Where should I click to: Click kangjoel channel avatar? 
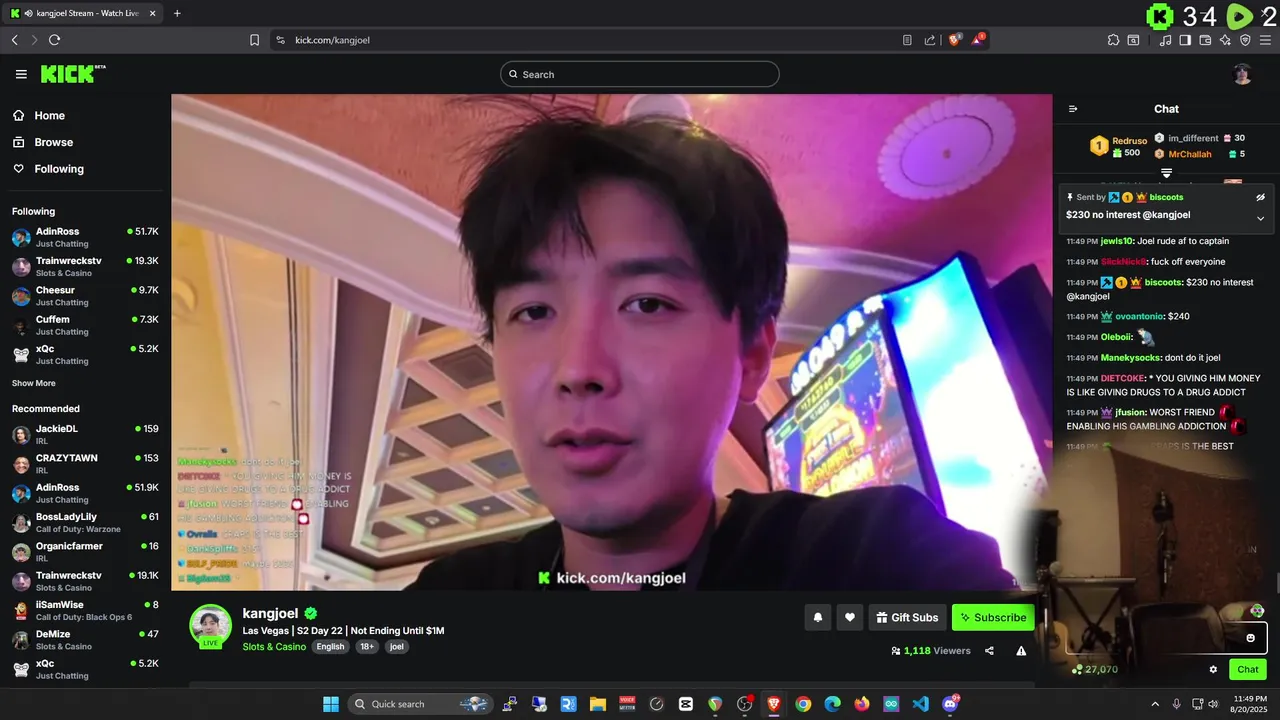(211, 626)
